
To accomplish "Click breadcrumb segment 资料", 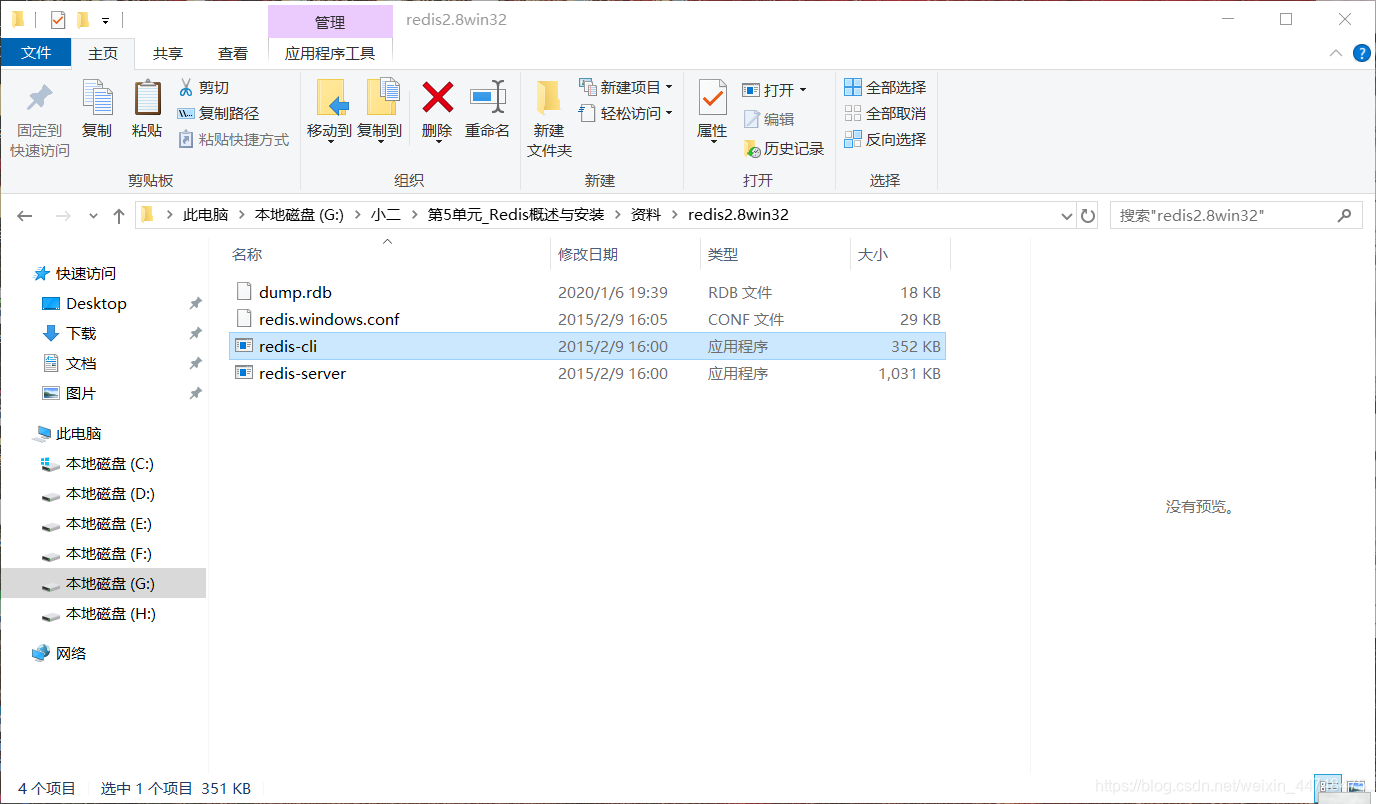I will click(646, 215).
